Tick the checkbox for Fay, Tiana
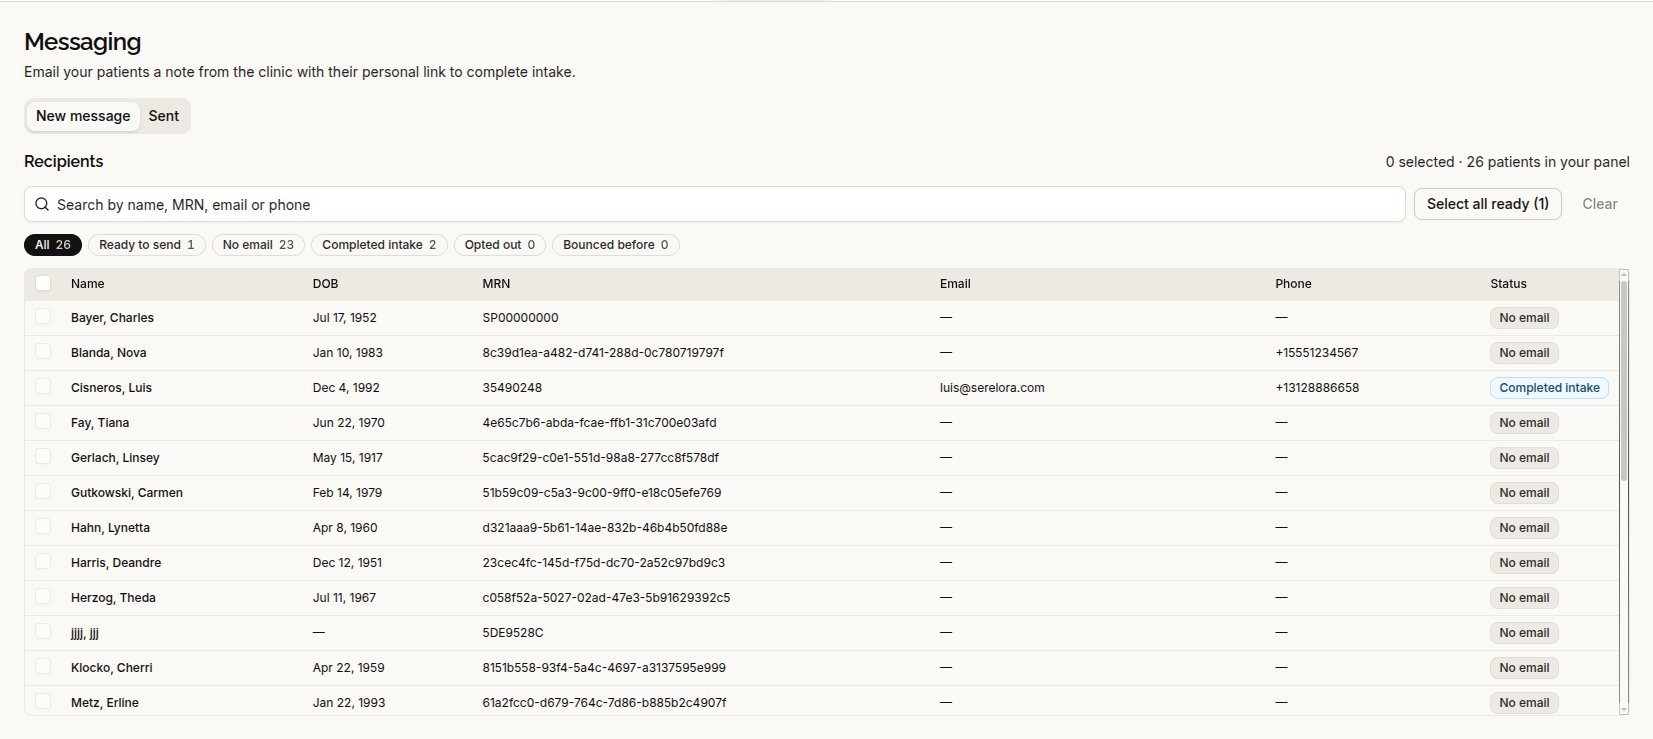This screenshot has height=739, width=1653. pyautogui.click(x=43, y=422)
